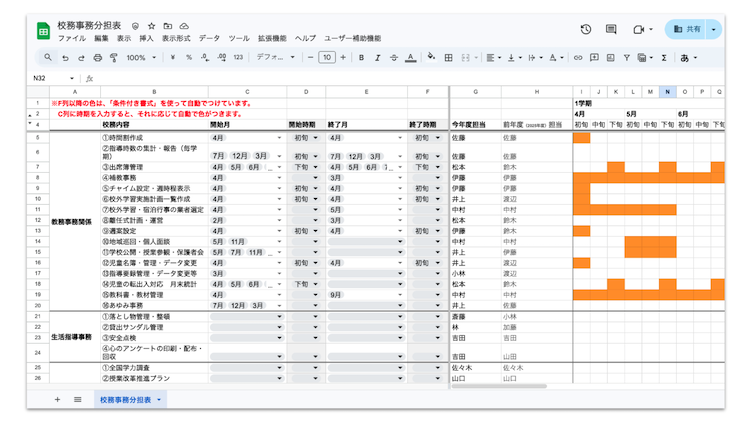Click the borders grid icon

(x=449, y=58)
